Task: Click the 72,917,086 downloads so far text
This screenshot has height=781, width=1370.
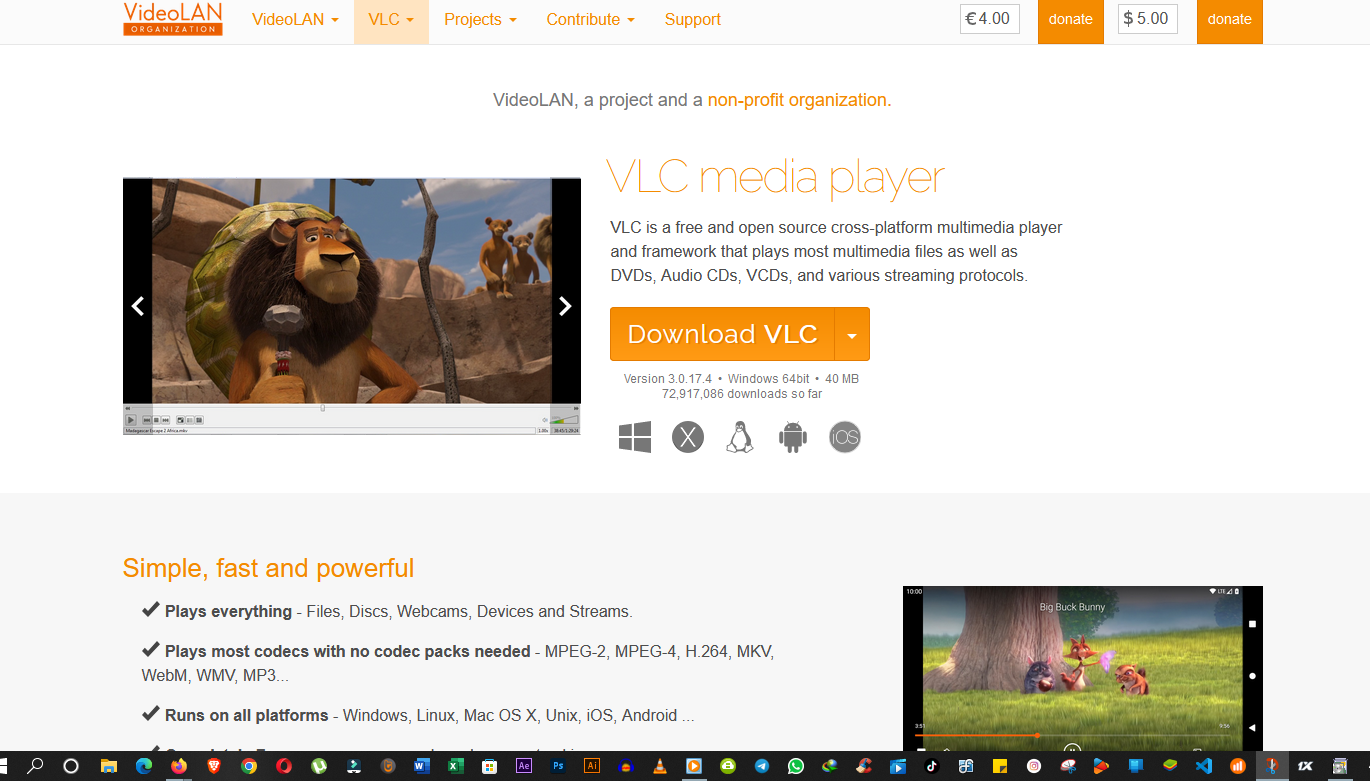Action: (x=742, y=394)
